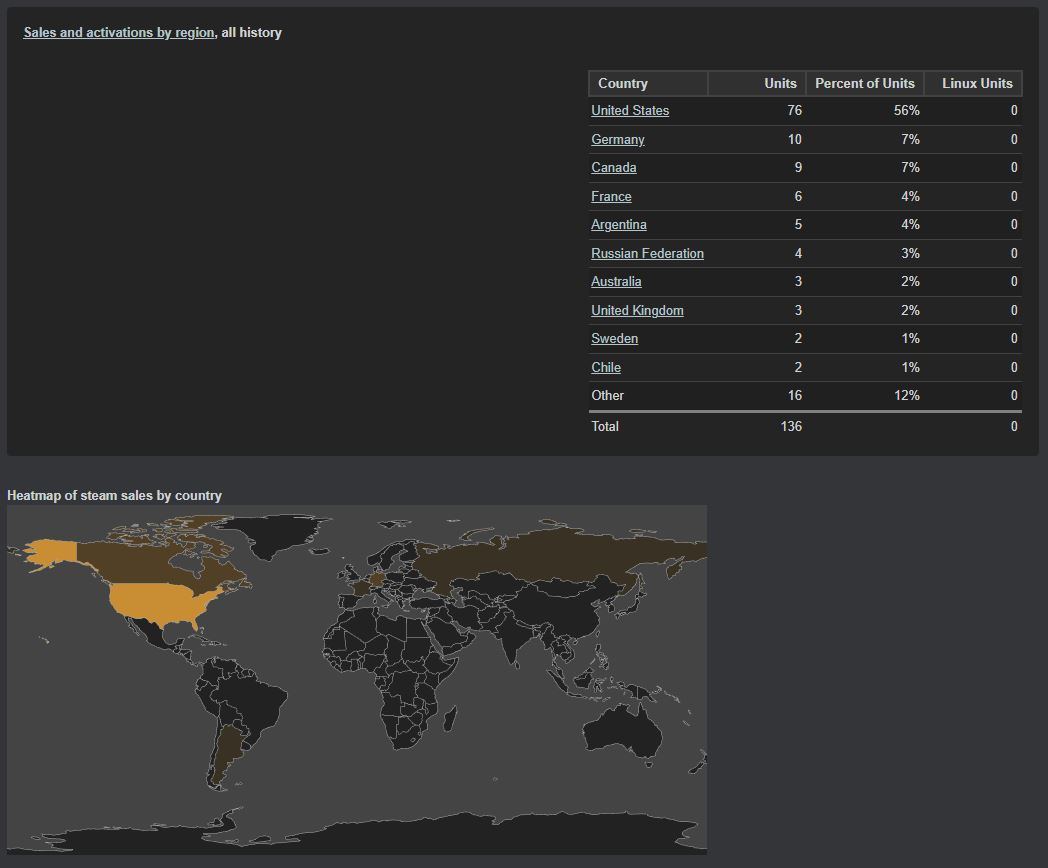The image size is (1048, 868).
Task: Click the Linux Units column header
Action: click(973, 84)
